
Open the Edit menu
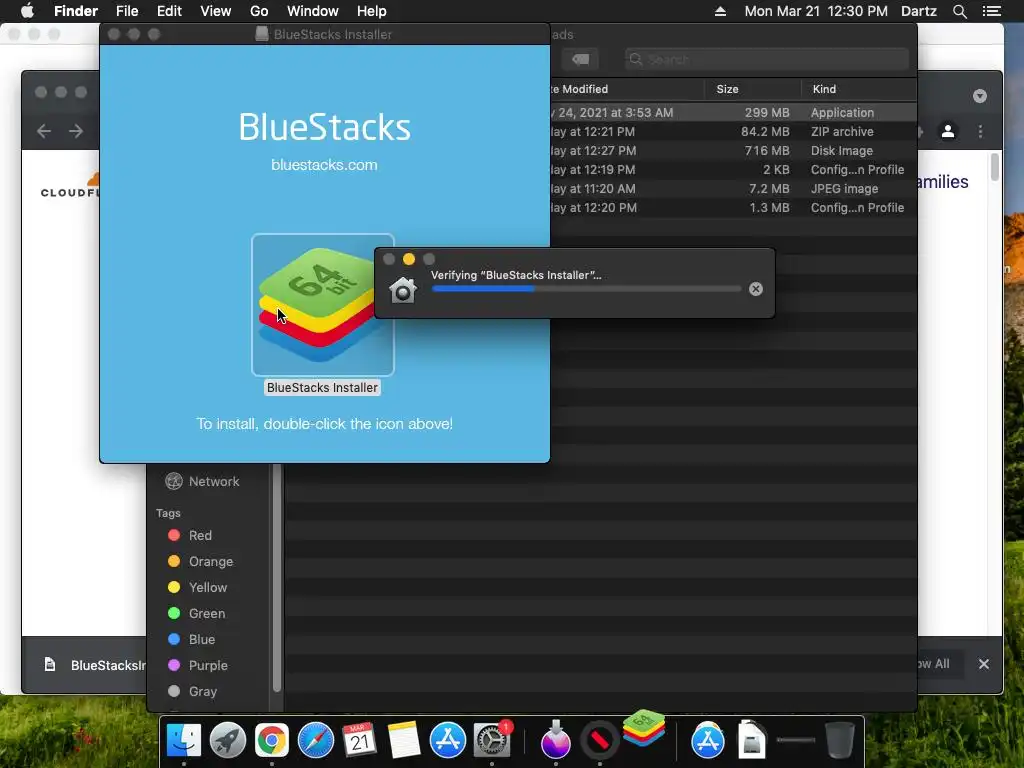(169, 11)
